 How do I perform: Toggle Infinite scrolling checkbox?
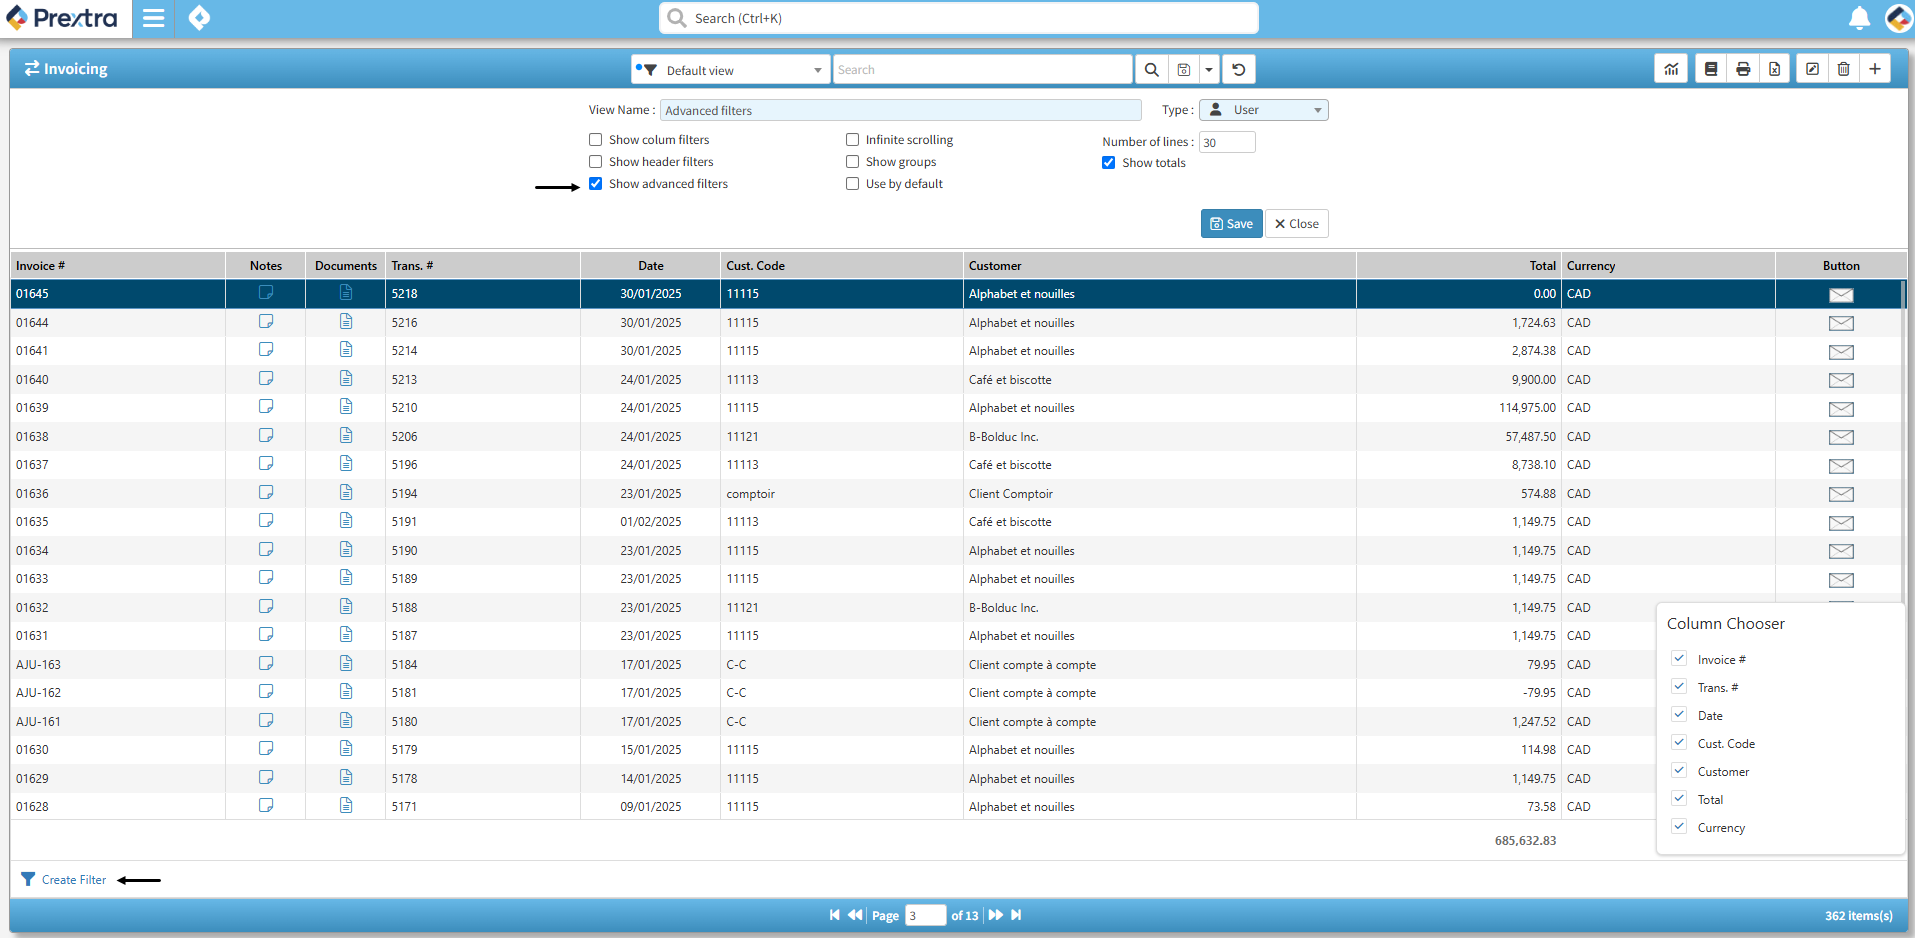click(x=853, y=140)
